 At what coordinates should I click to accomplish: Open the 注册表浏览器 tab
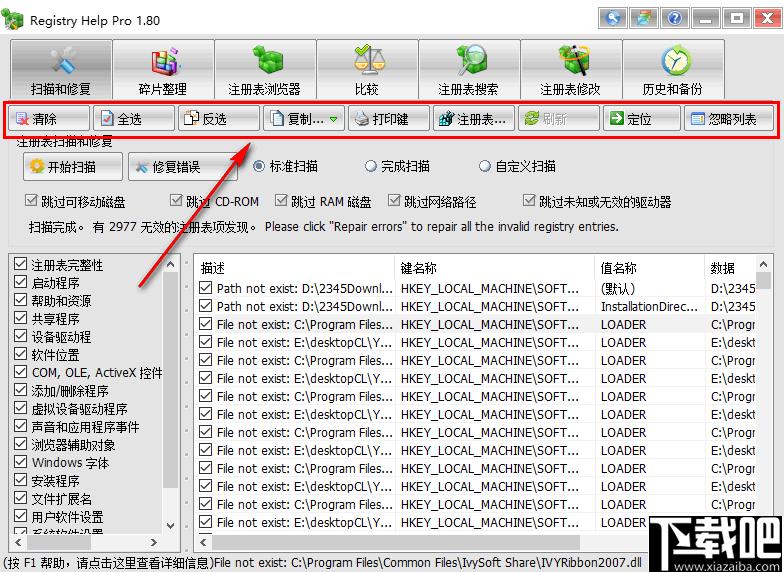click(265, 70)
